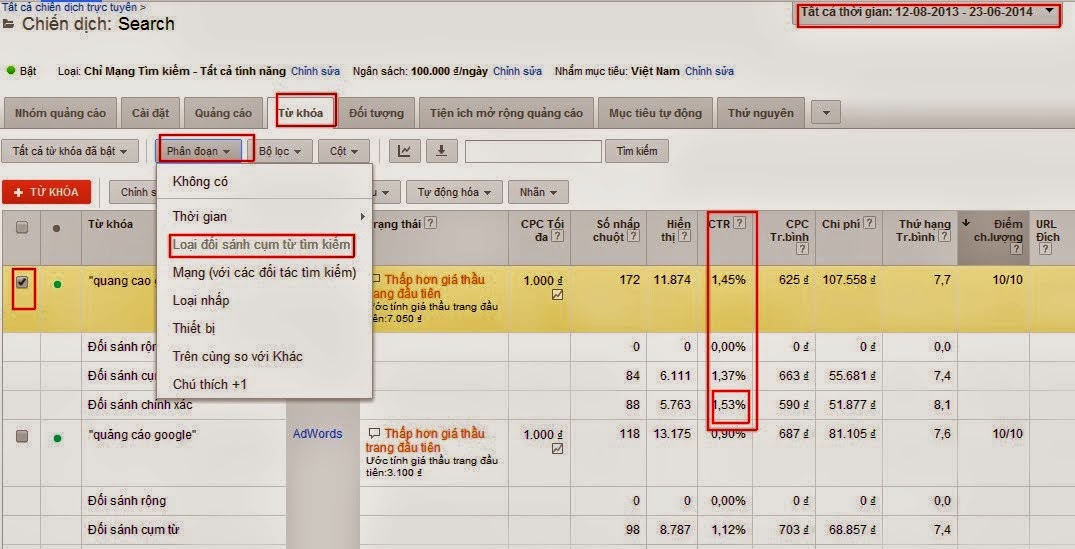Select Mạng (với các đối tác tìm kiếm)
Image resolution: width=1075 pixels, height=549 pixels.
coord(265,273)
